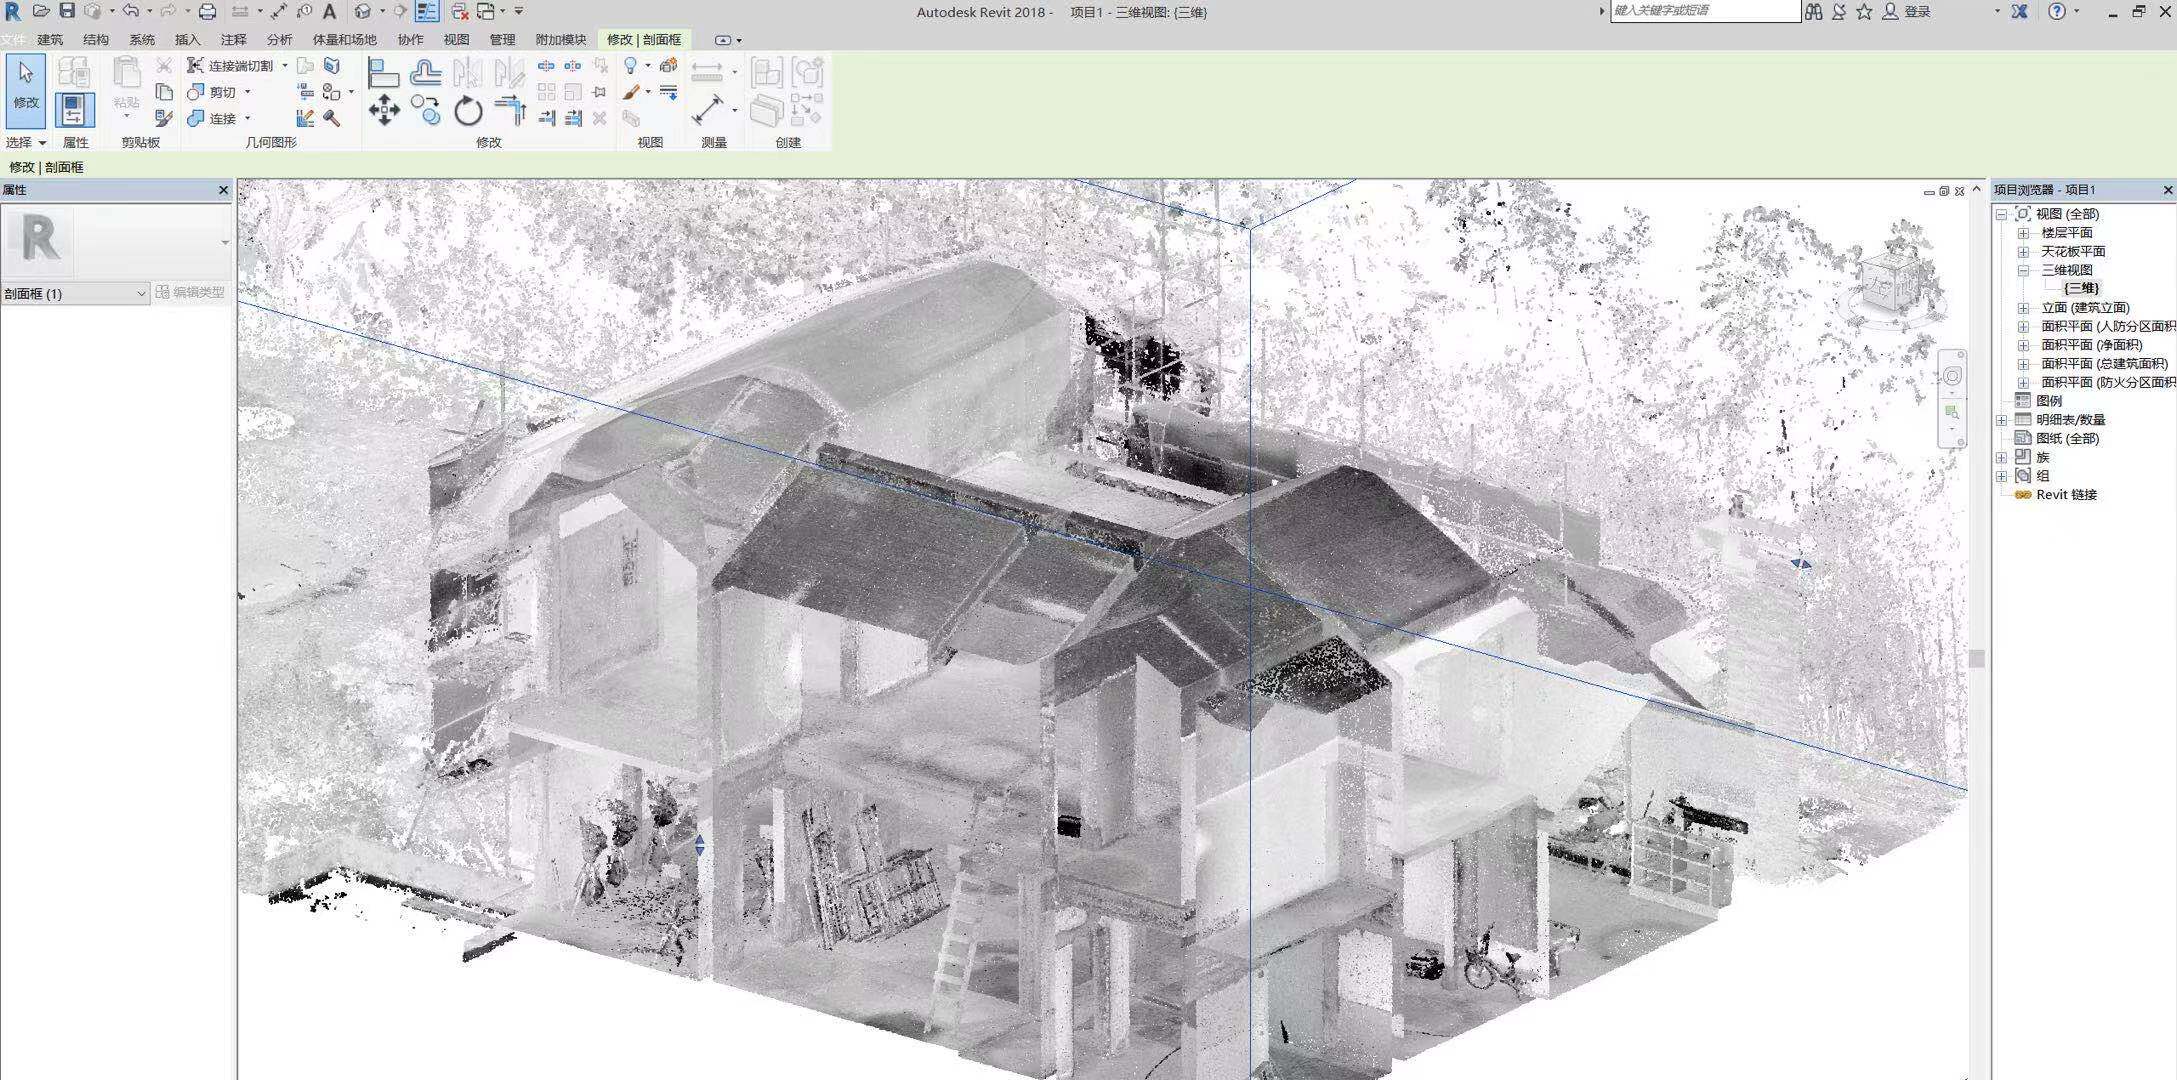Collapse the 三维视图 tree node
2177x1080 pixels.
coord(2023,270)
